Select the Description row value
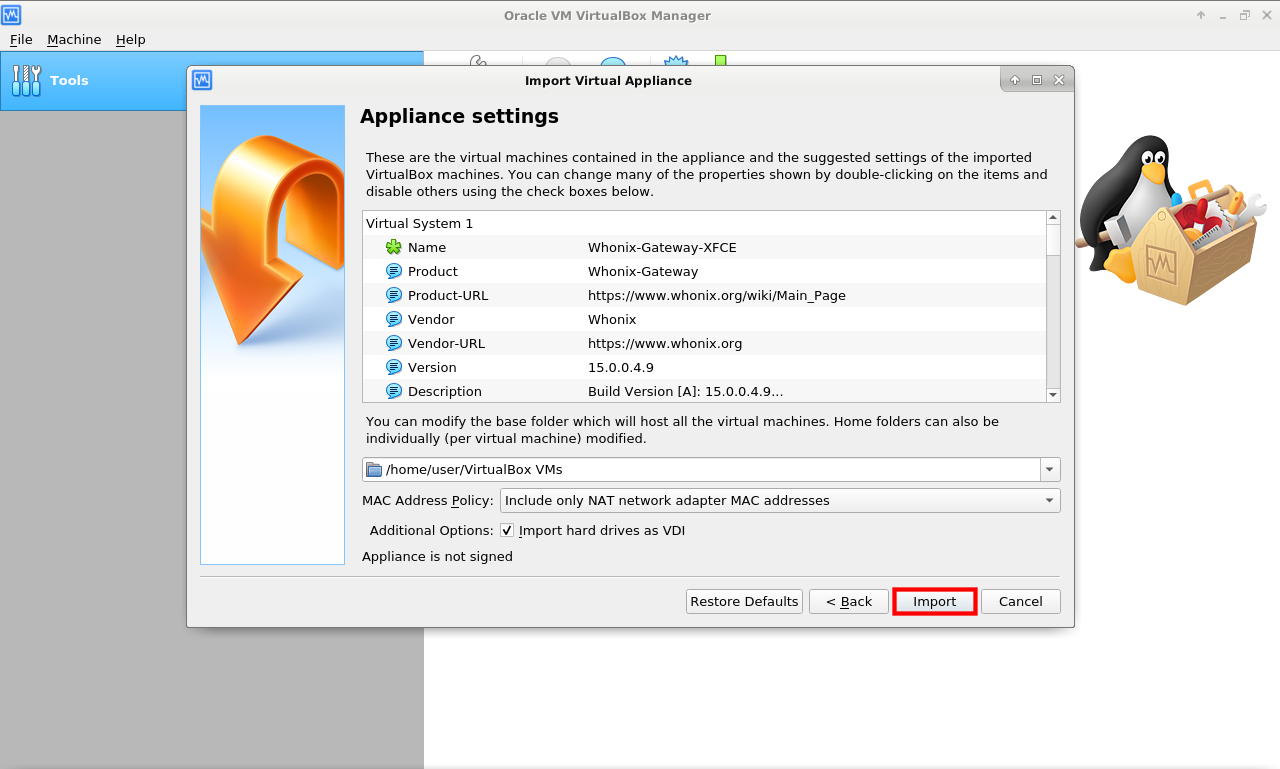 (x=685, y=391)
